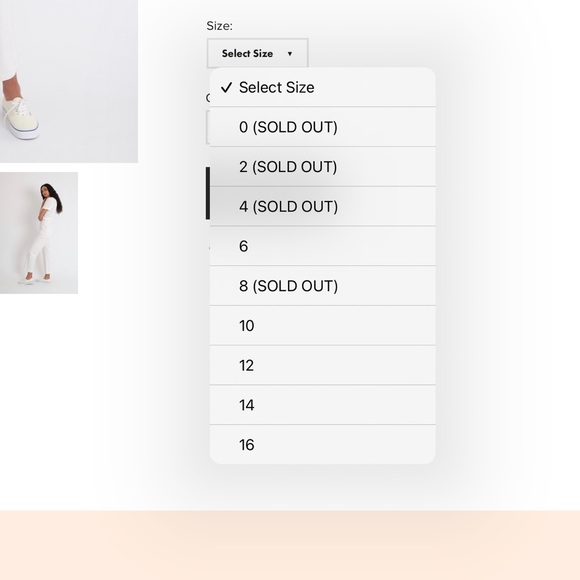
Task: Open the shoe close-up product image
Action: point(69,81)
